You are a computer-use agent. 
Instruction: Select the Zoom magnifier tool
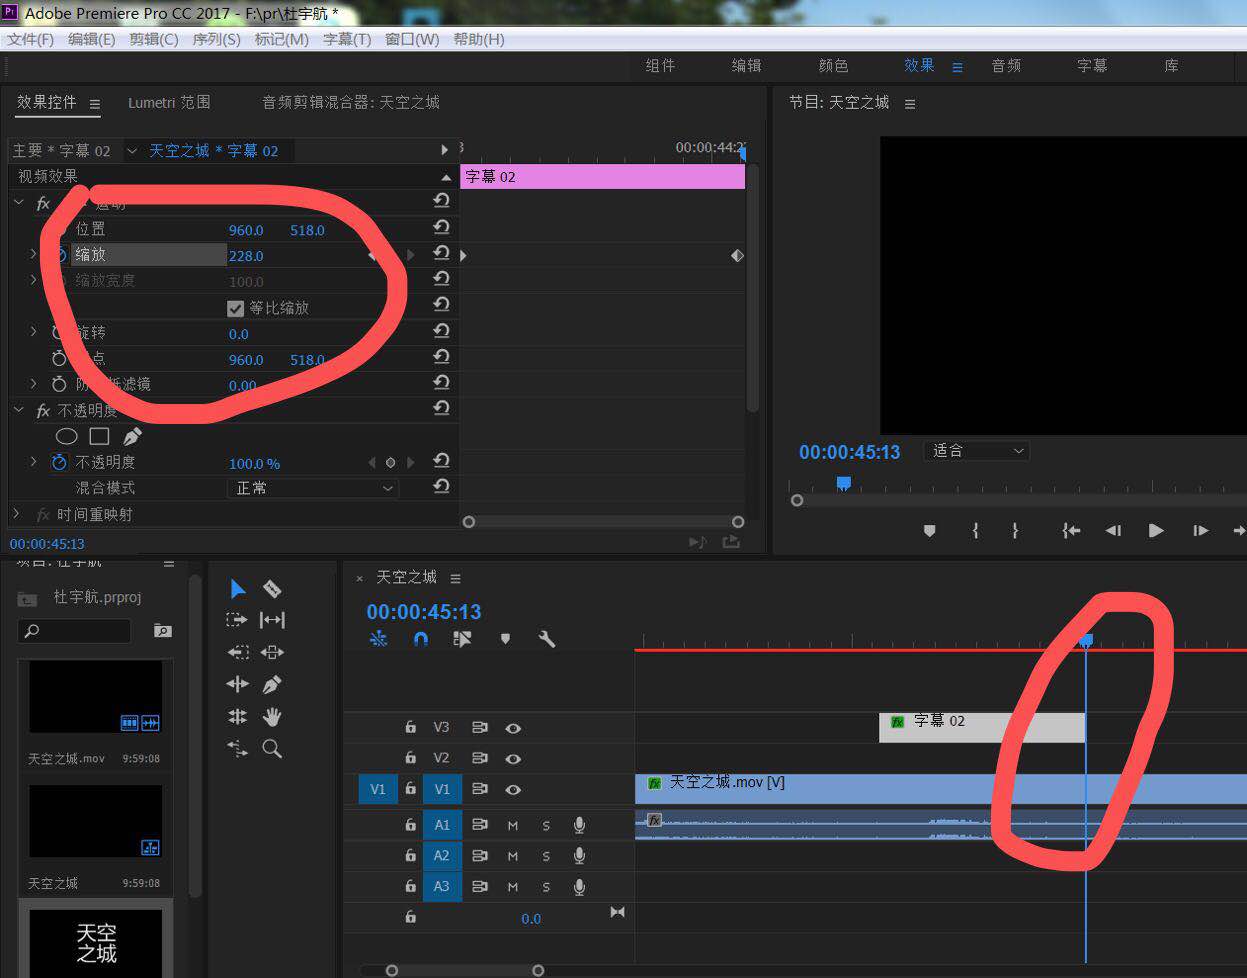click(x=271, y=748)
